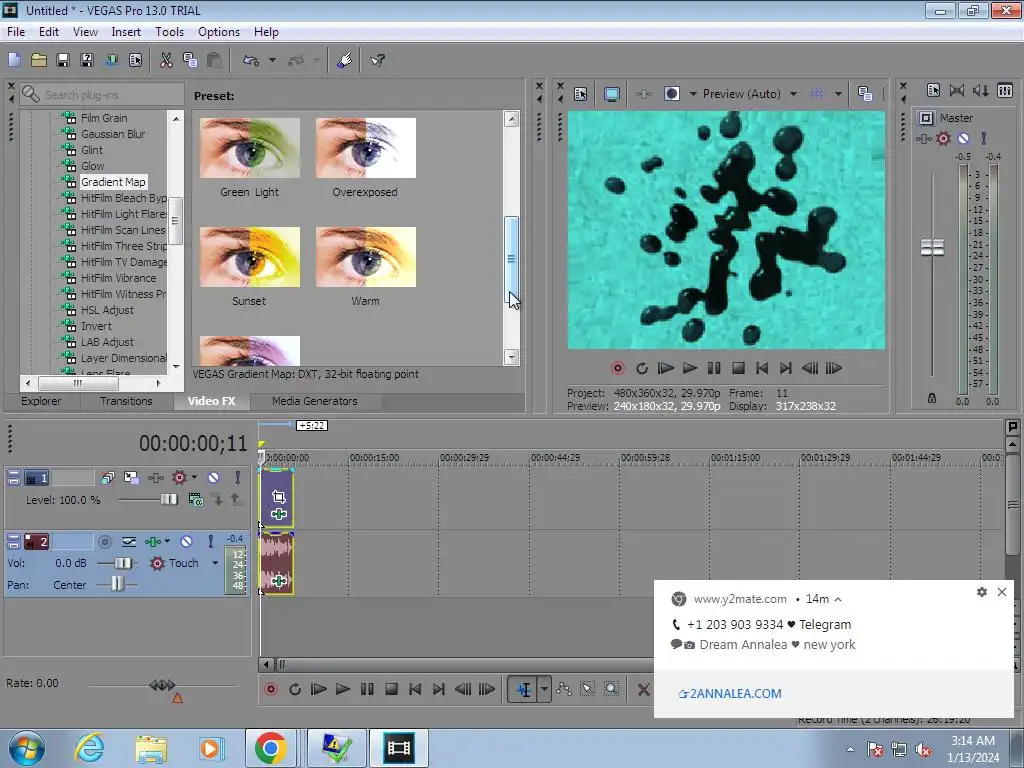Viewport: 1024px width, 768px height.
Task: Click the Cut scissors icon
Action: (x=166, y=60)
